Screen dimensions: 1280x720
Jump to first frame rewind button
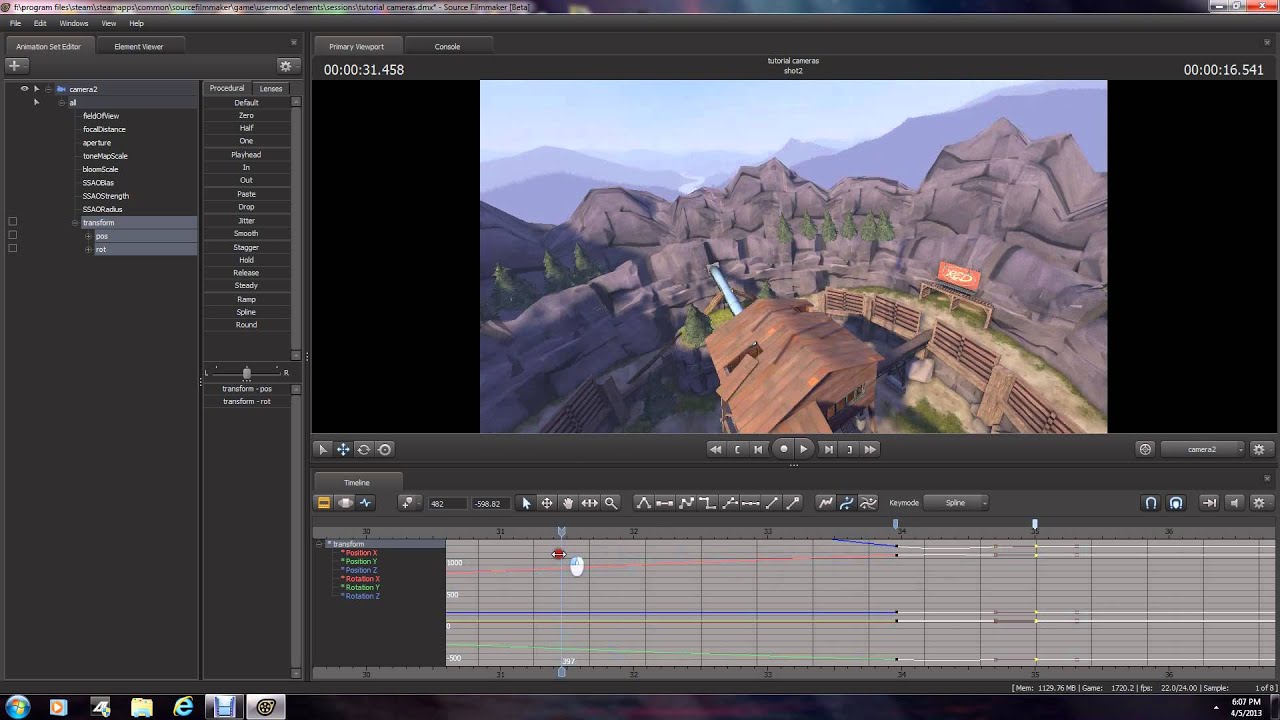pos(715,450)
